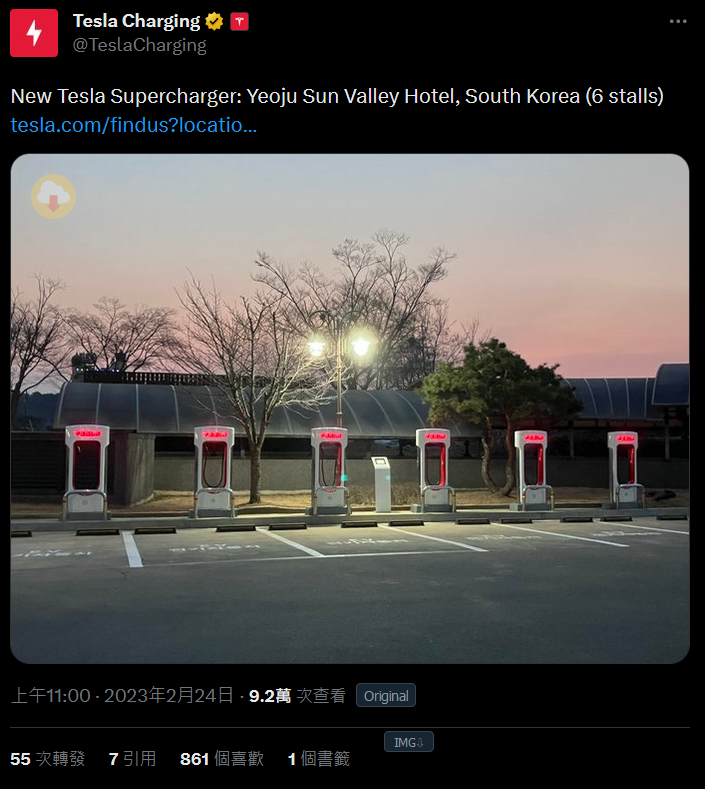Open the three-dot more options menu
Screen dimensions: 705x789
pyautogui.click(x=678, y=22)
